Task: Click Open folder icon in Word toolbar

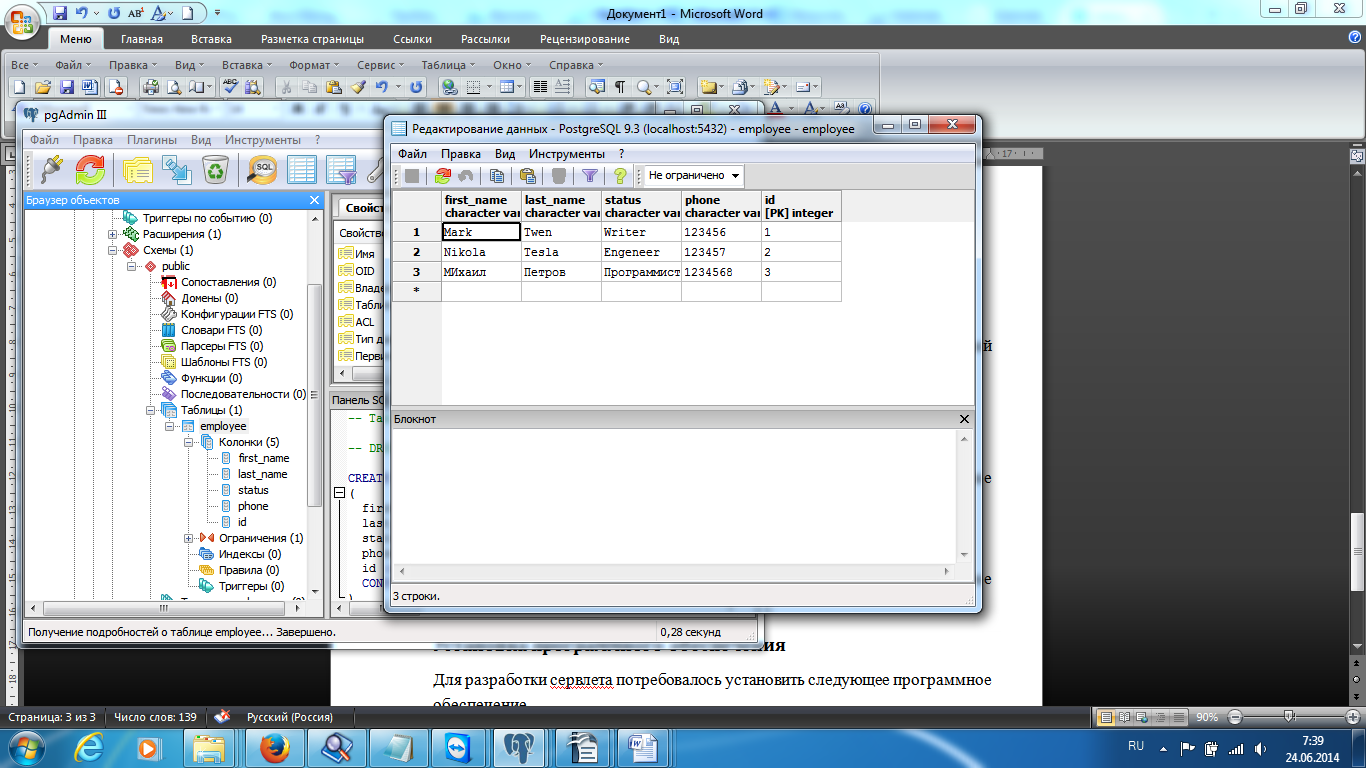Action: (42, 87)
